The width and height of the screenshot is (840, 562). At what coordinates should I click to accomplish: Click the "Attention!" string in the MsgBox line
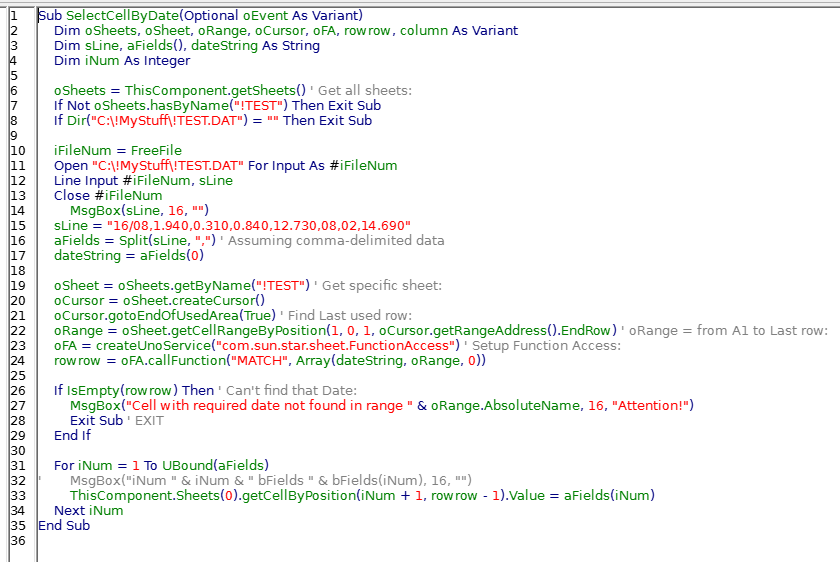click(652, 405)
